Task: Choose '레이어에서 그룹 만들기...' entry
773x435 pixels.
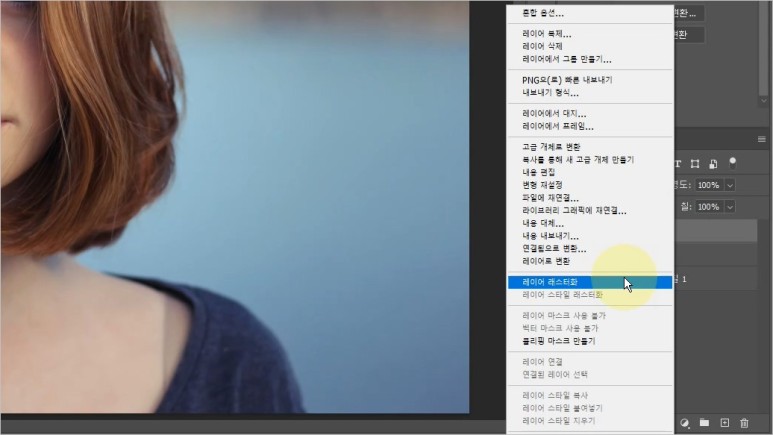Action: (x=567, y=59)
